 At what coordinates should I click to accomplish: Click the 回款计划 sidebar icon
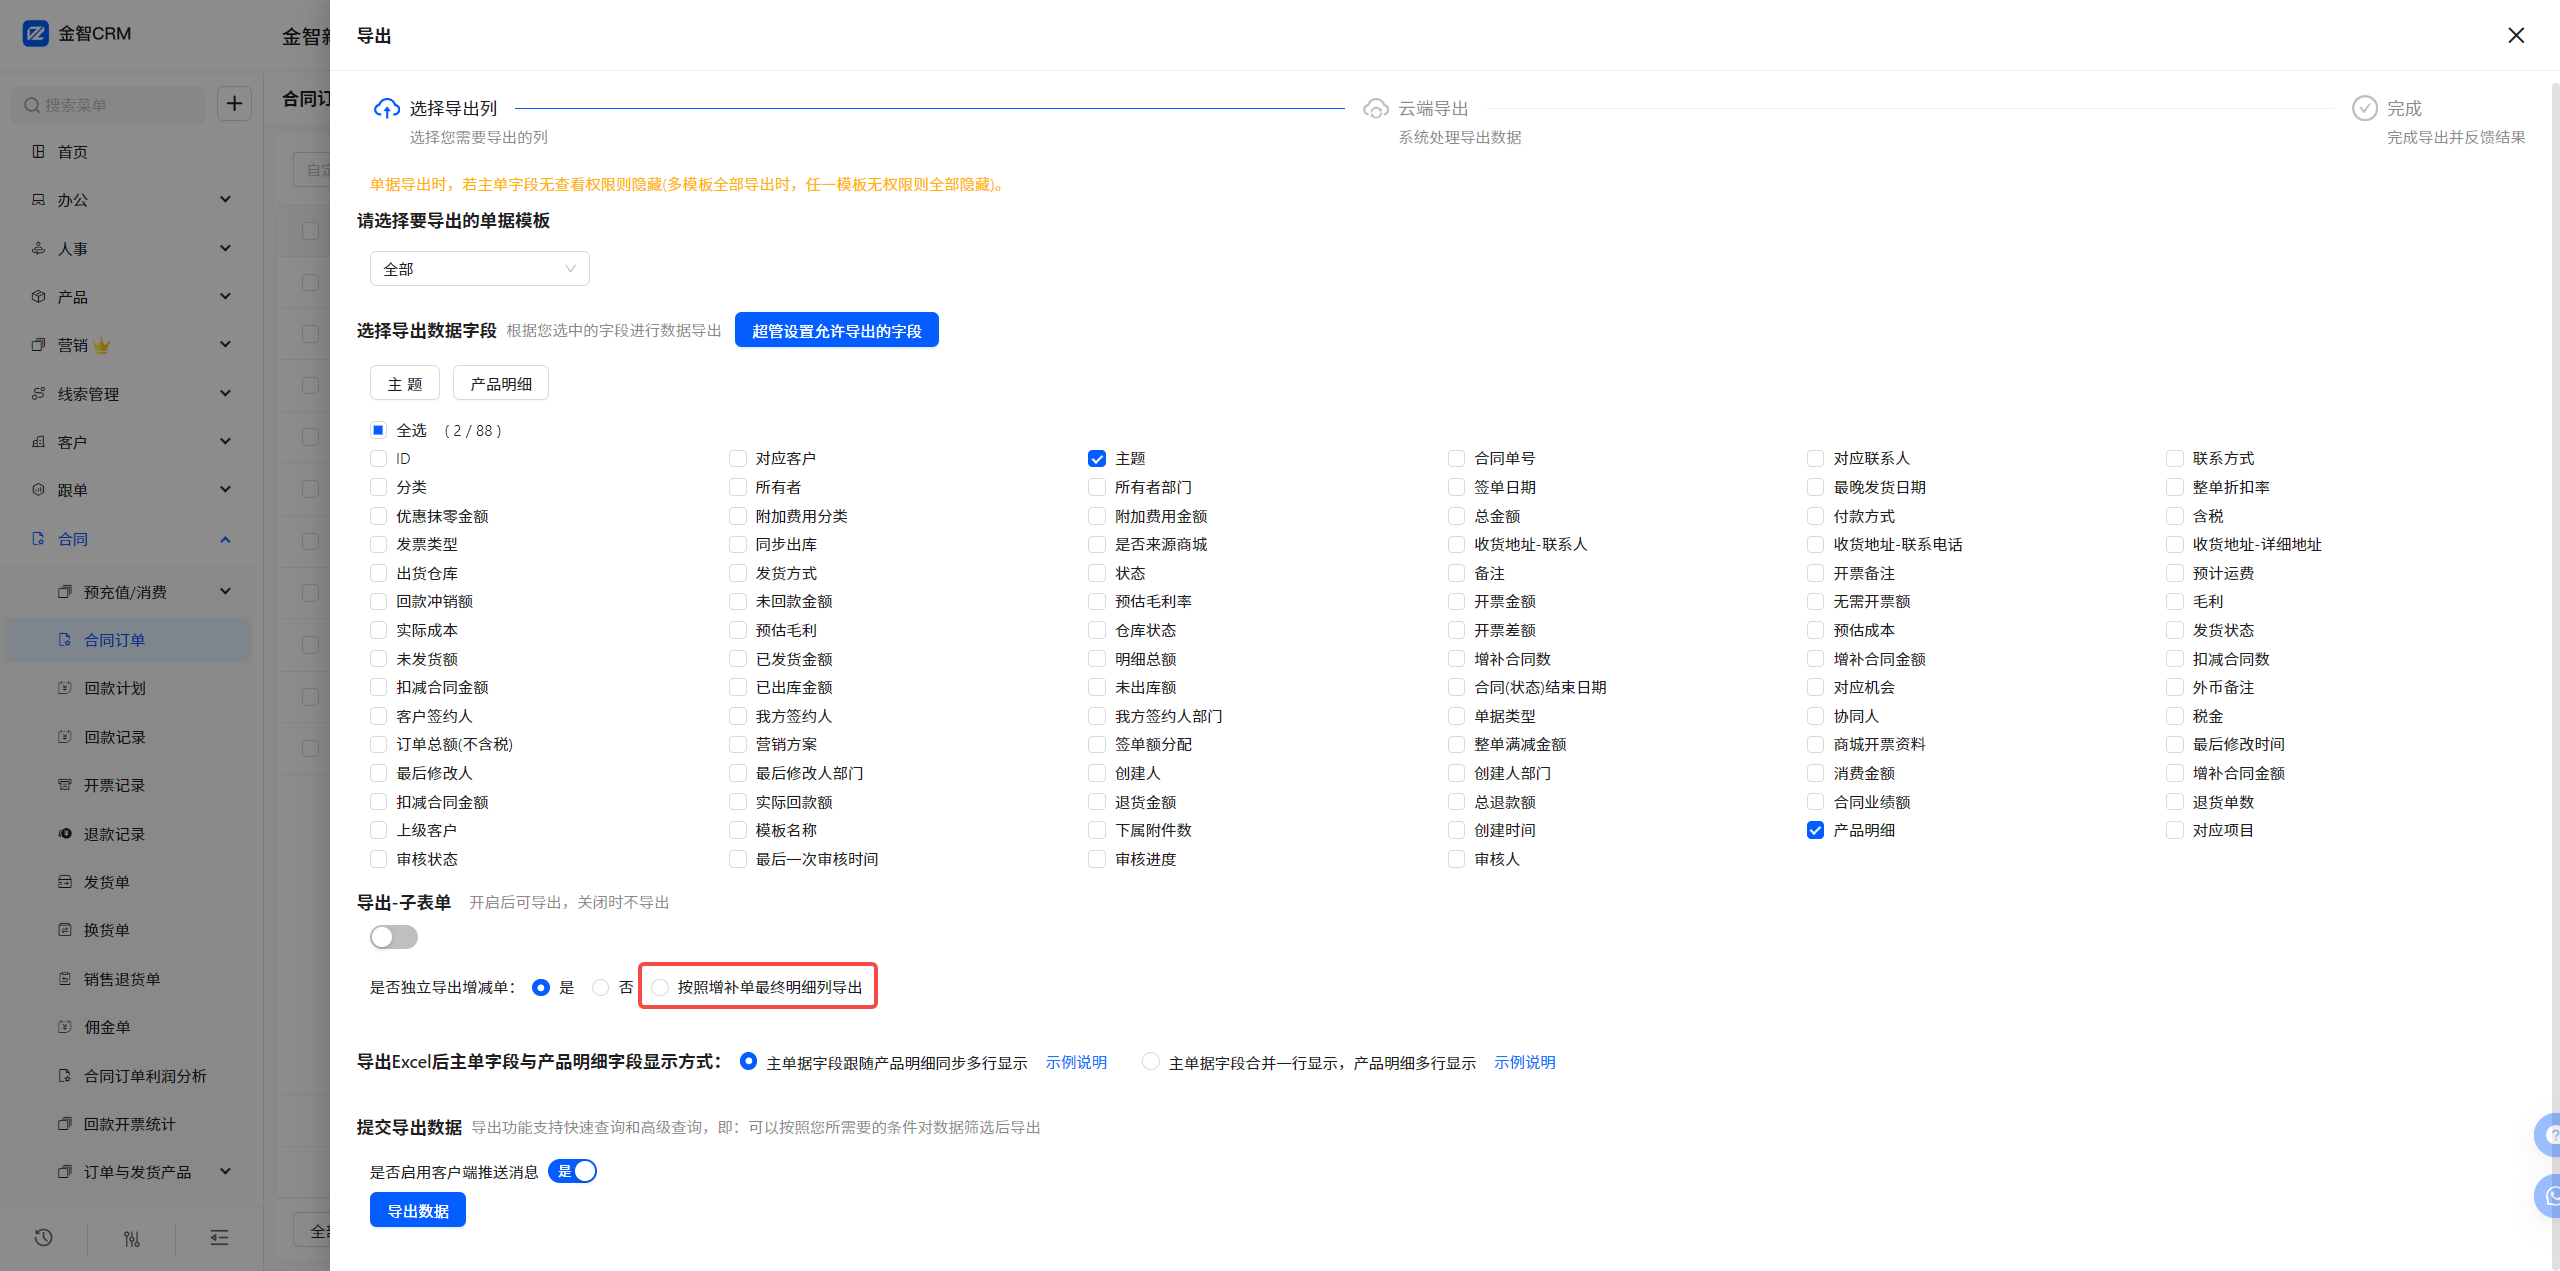(x=65, y=688)
